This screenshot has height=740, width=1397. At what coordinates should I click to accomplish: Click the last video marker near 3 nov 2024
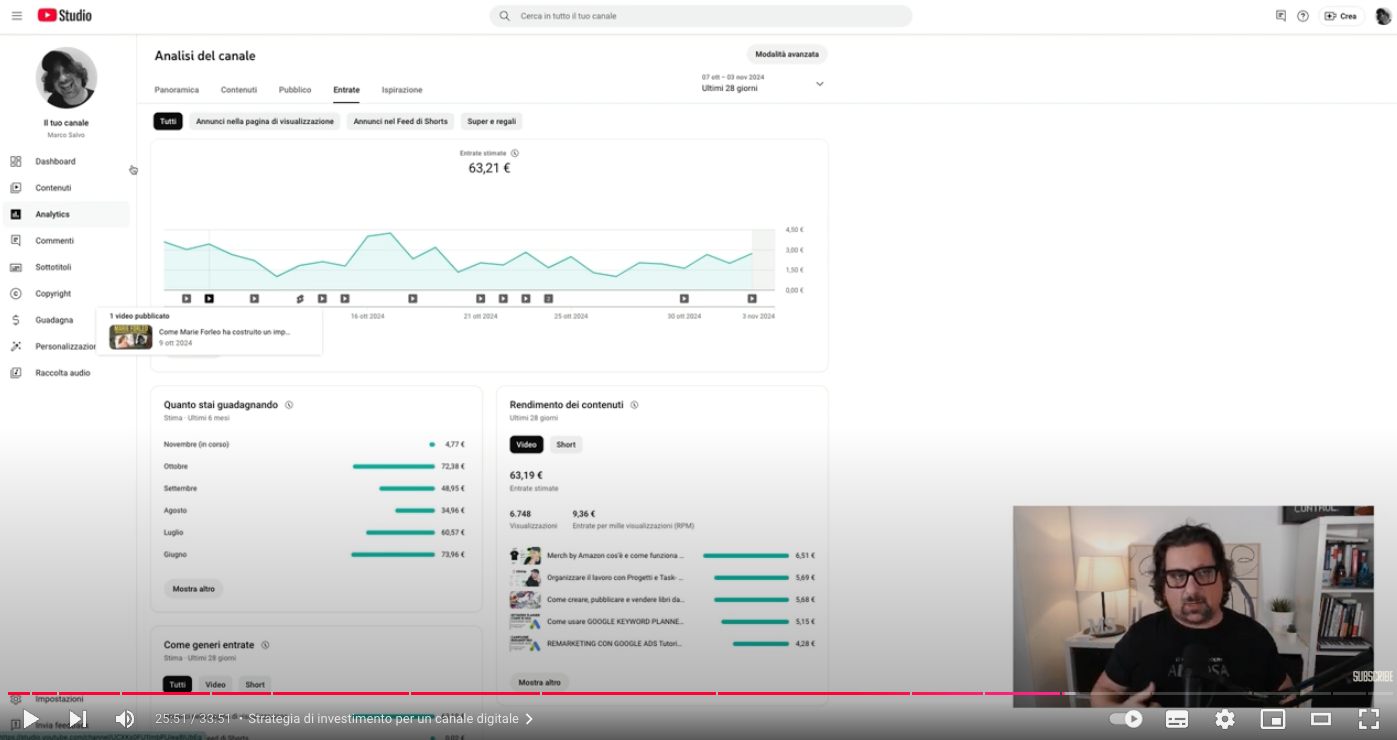tap(752, 298)
